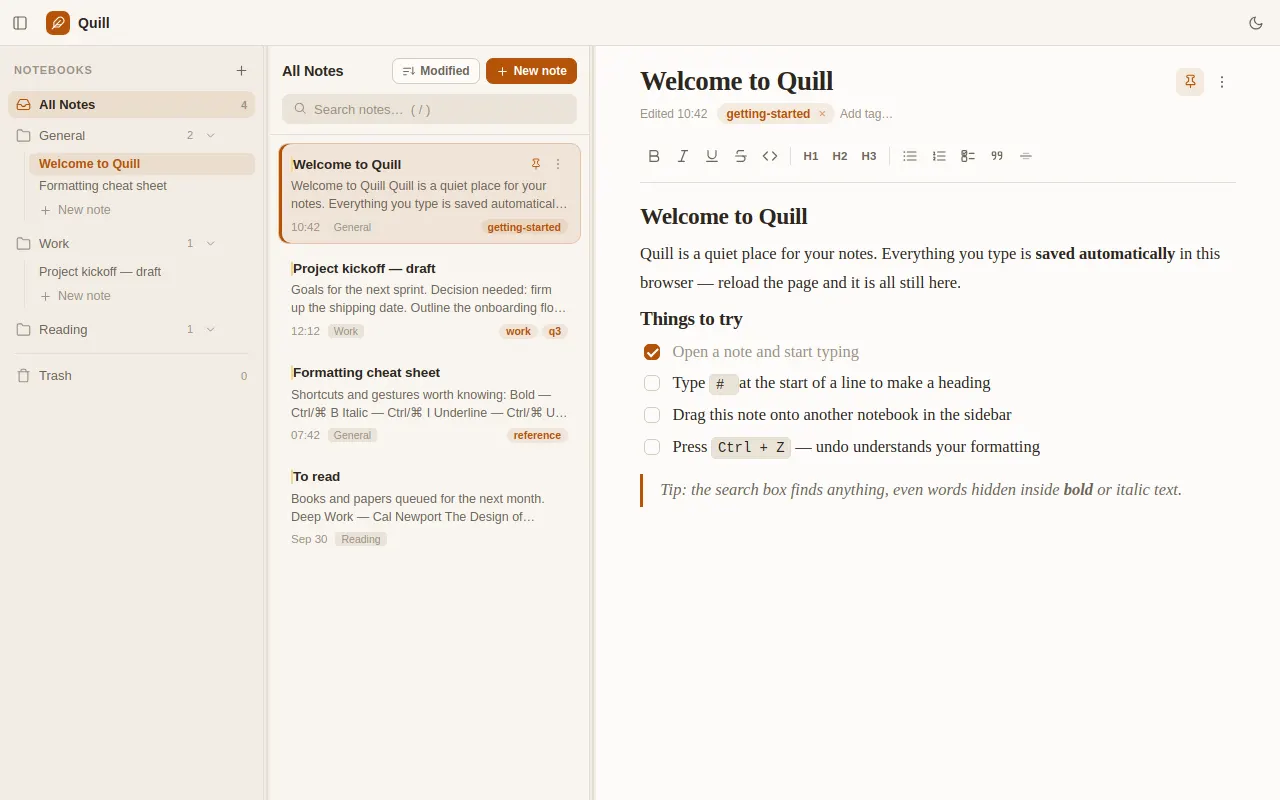The width and height of the screenshot is (1280, 800).
Task: Insert a block quote
Action: pos(997,156)
